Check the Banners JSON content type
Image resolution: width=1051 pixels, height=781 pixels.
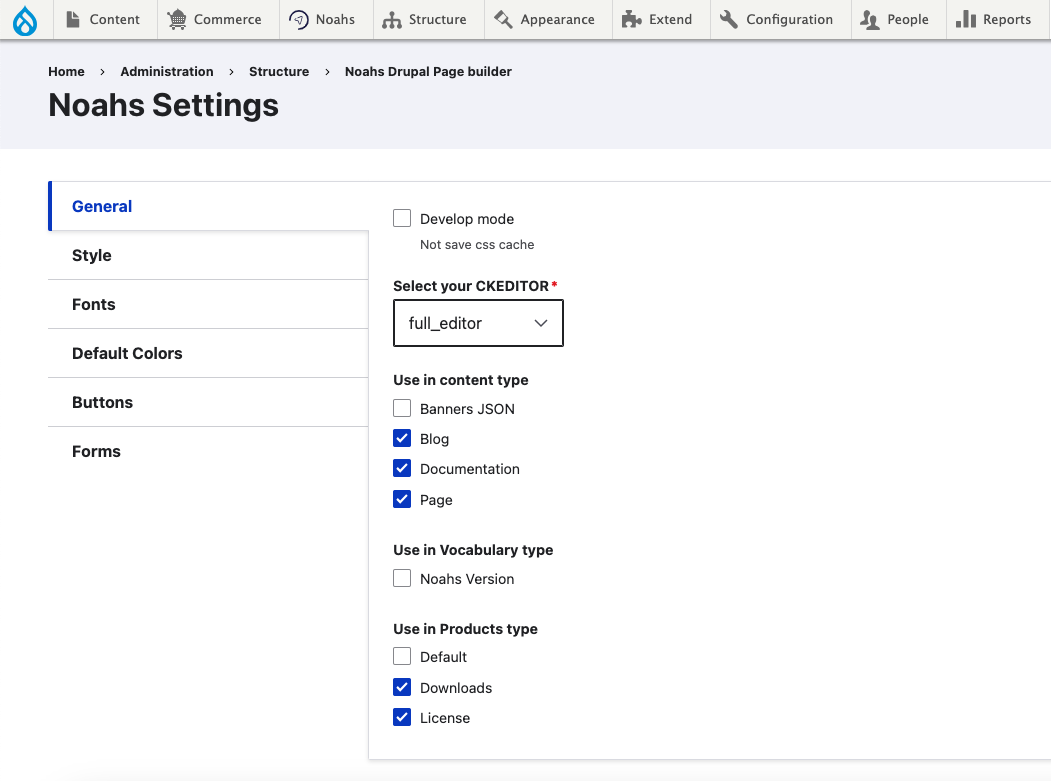402,408
